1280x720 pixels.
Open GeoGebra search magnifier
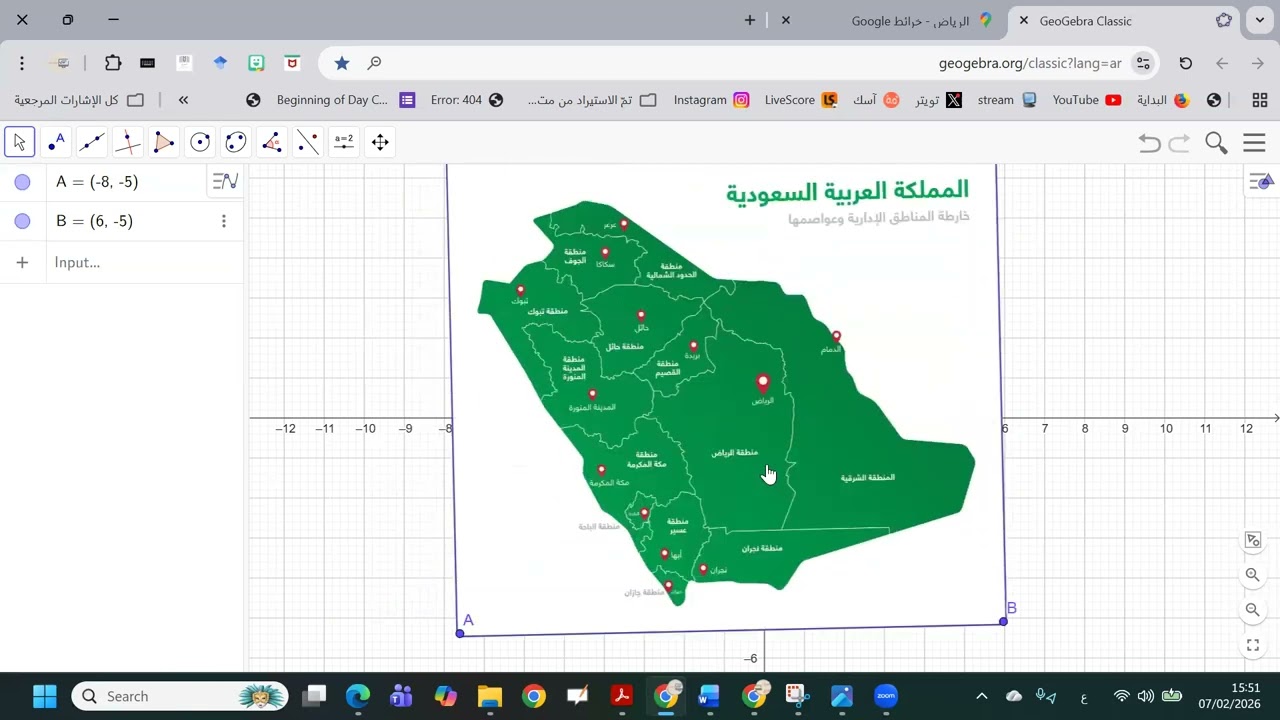1216,143
